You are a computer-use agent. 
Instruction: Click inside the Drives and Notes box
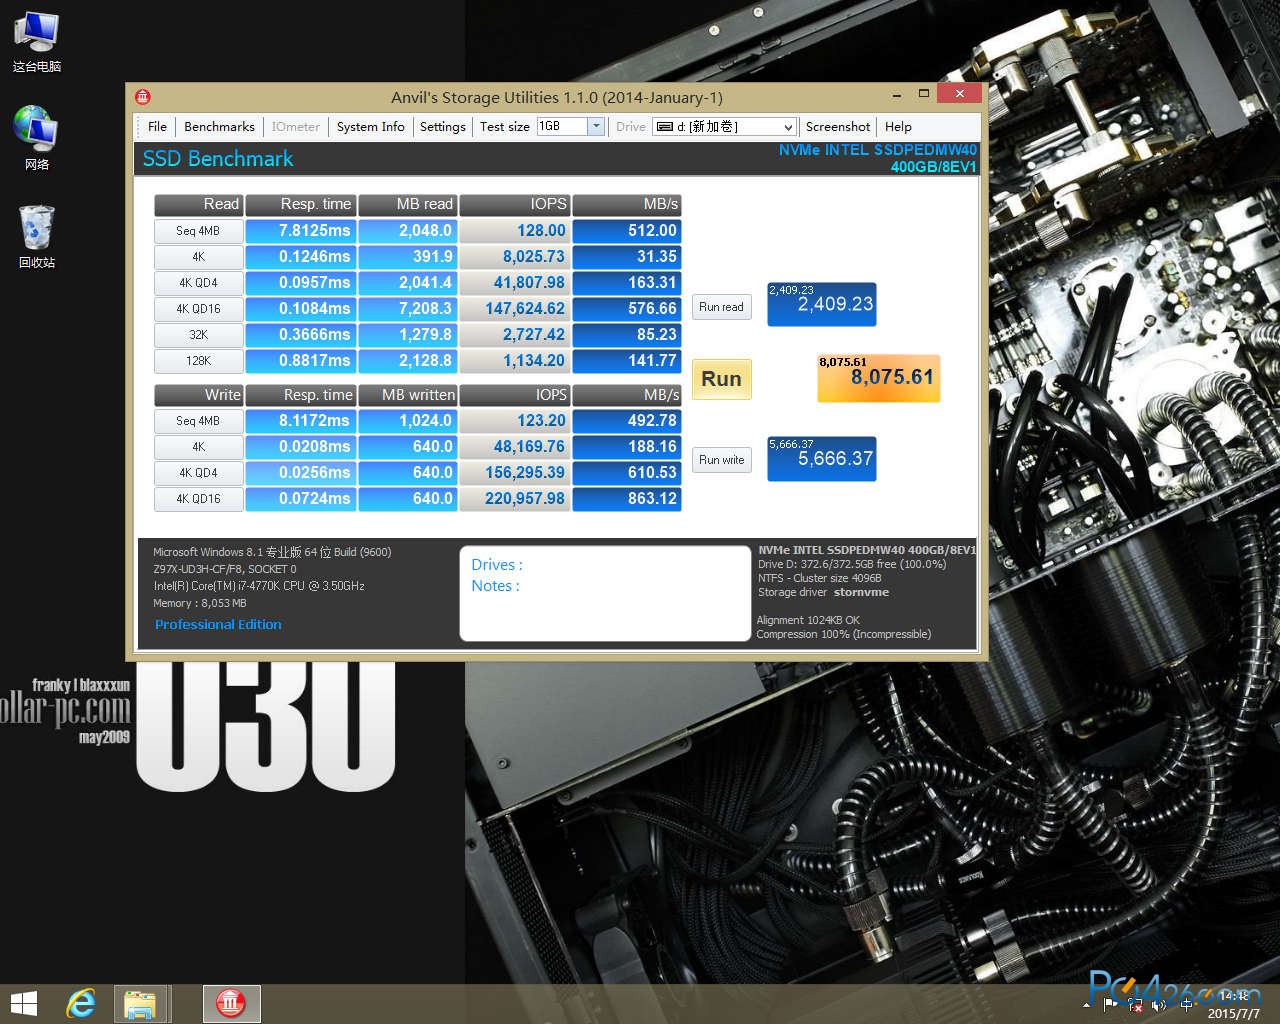point(604,593)
